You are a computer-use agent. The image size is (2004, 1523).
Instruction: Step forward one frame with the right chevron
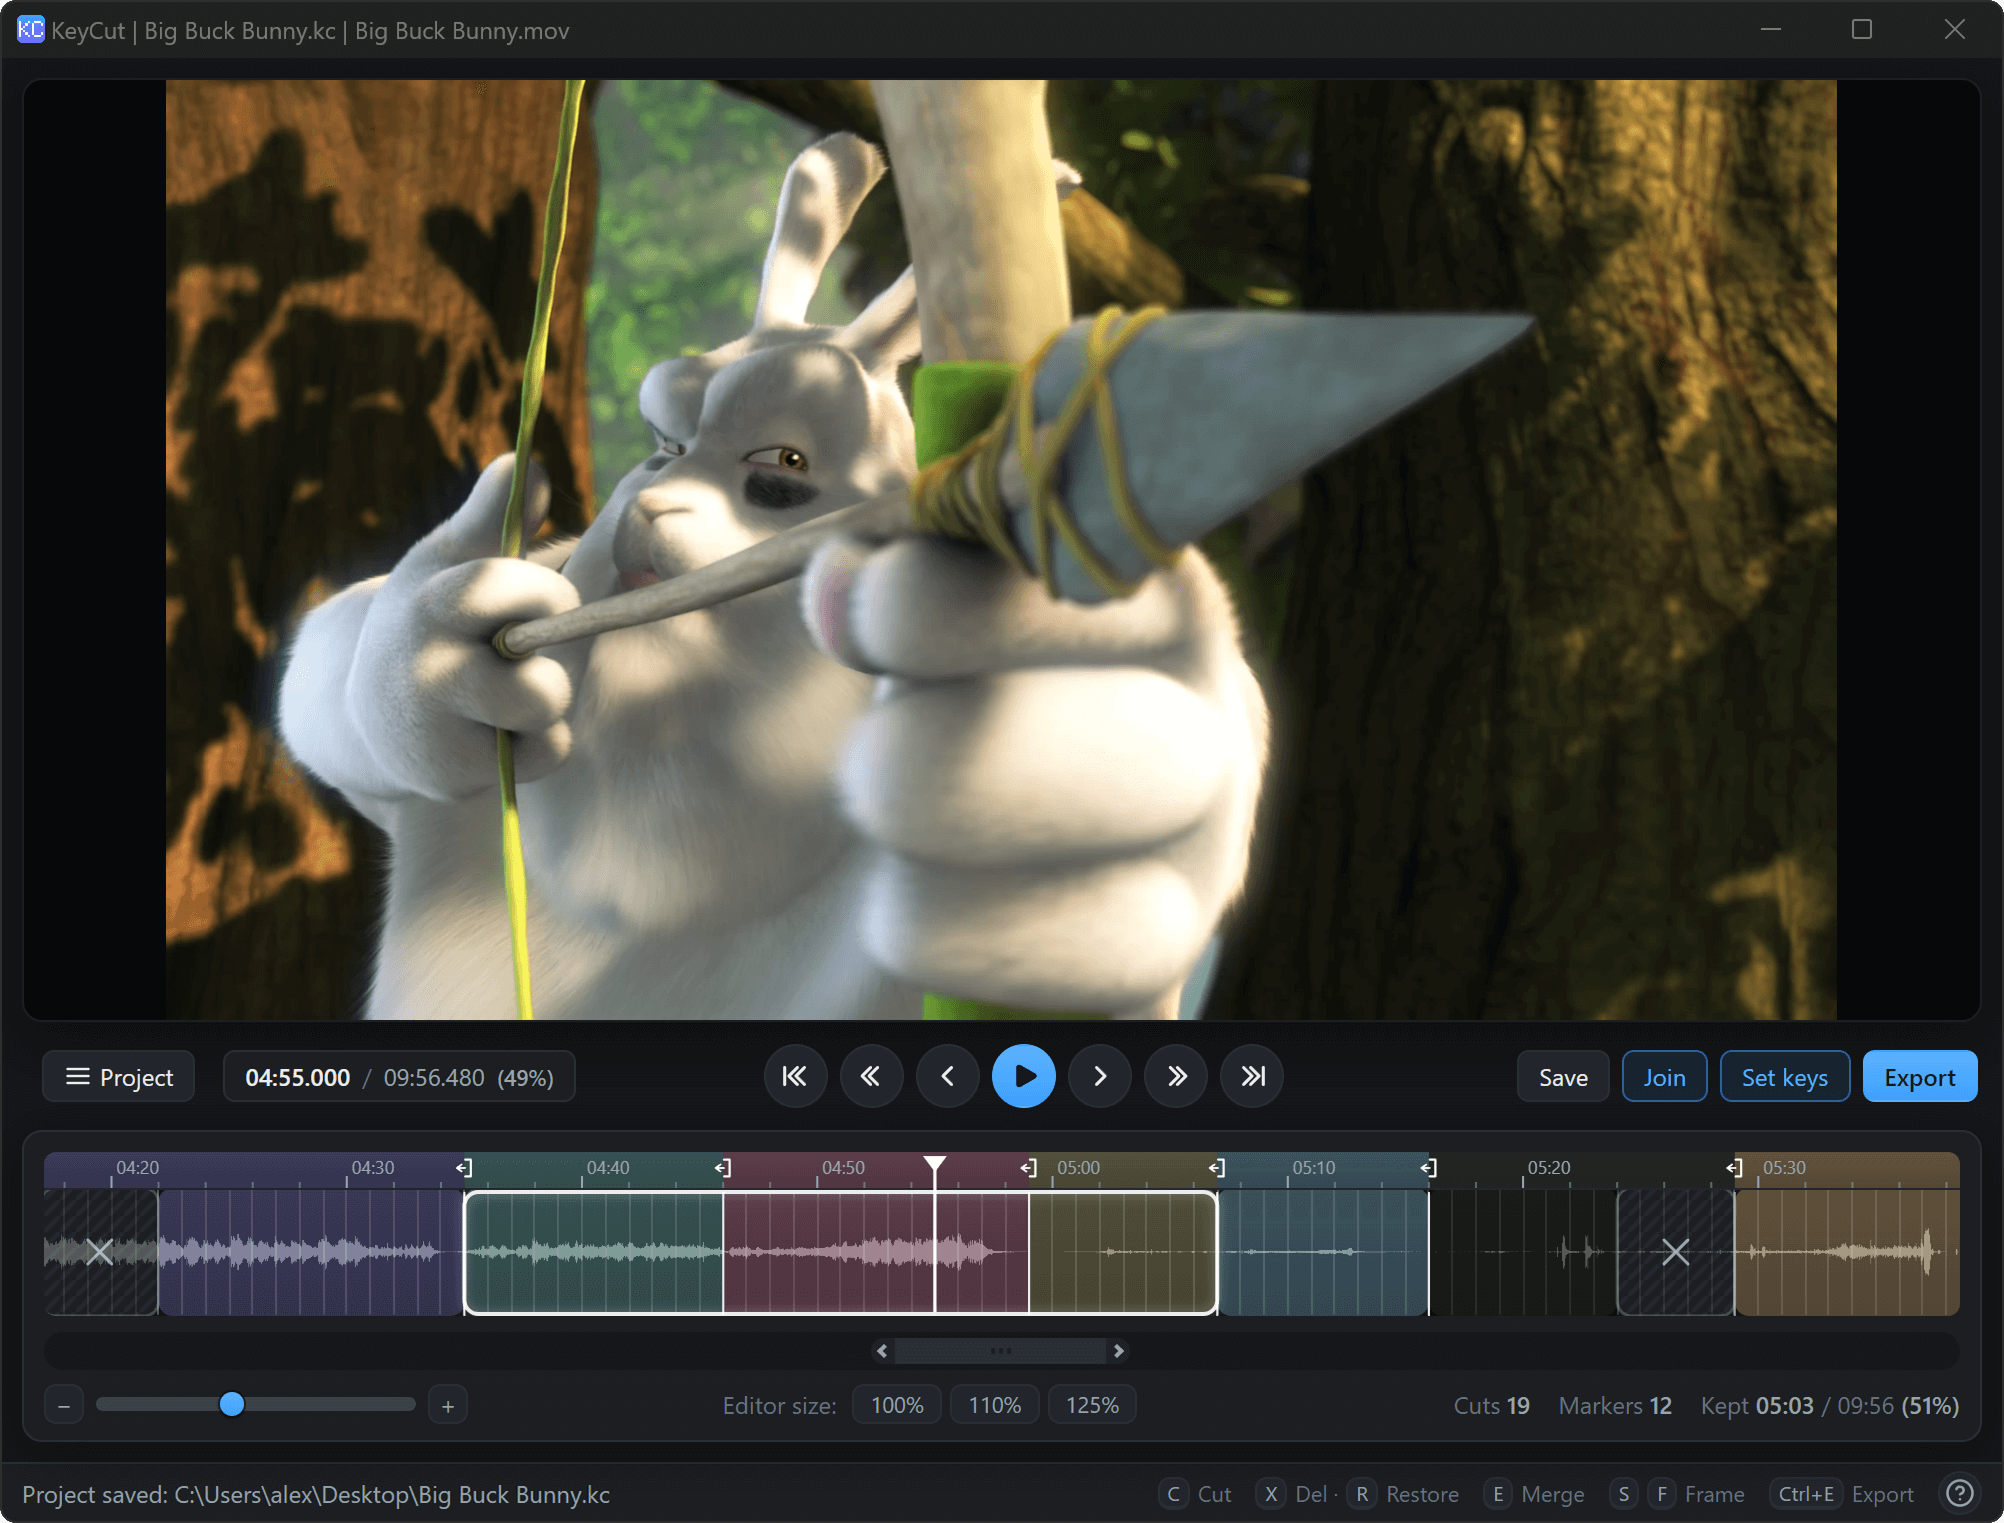1100,1077
